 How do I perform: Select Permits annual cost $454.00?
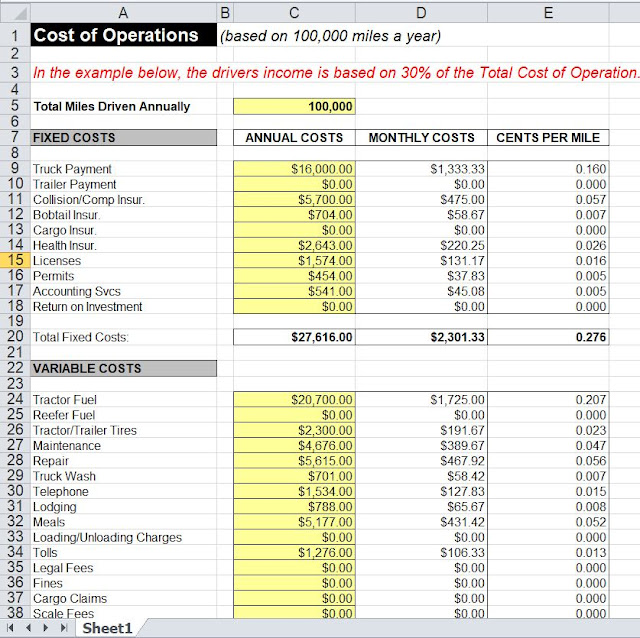[x=294, y=276]
